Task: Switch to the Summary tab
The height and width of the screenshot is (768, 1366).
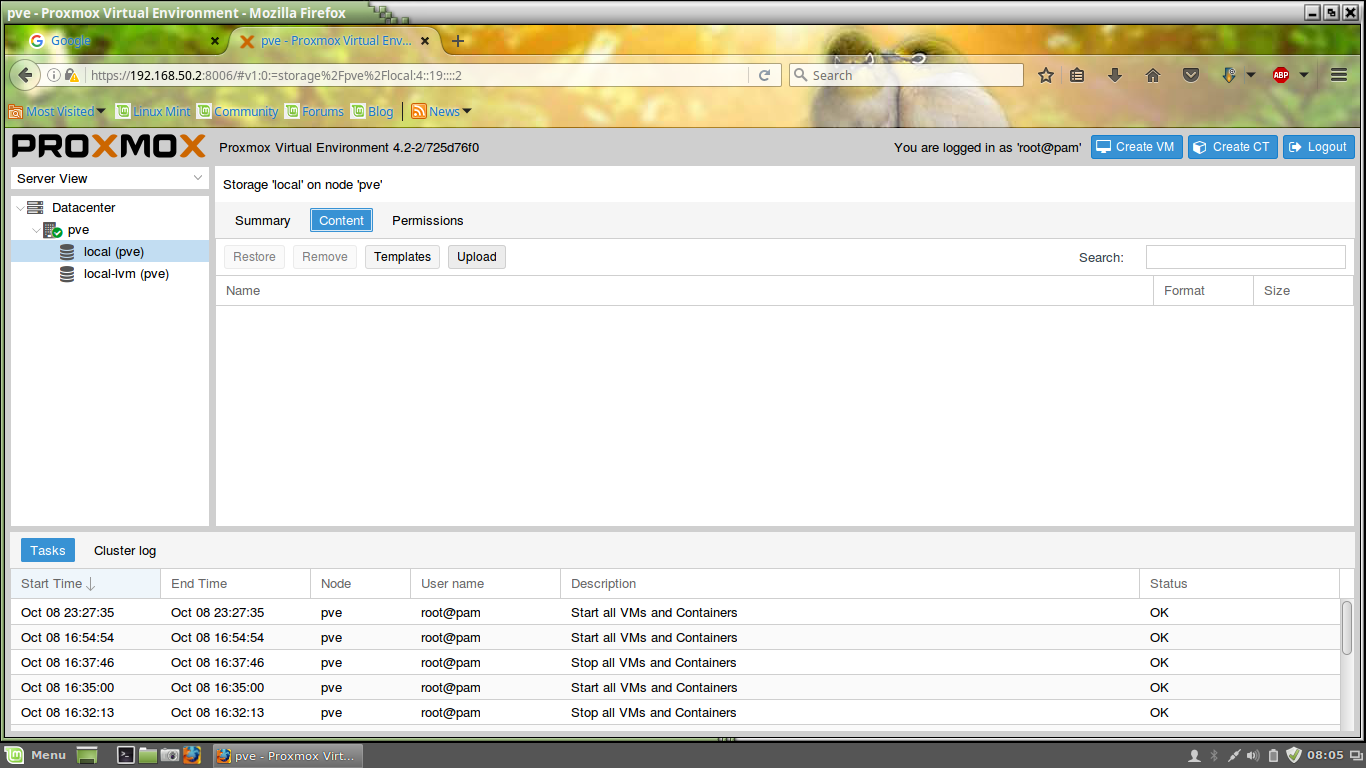Action: (x=263, y=221)
